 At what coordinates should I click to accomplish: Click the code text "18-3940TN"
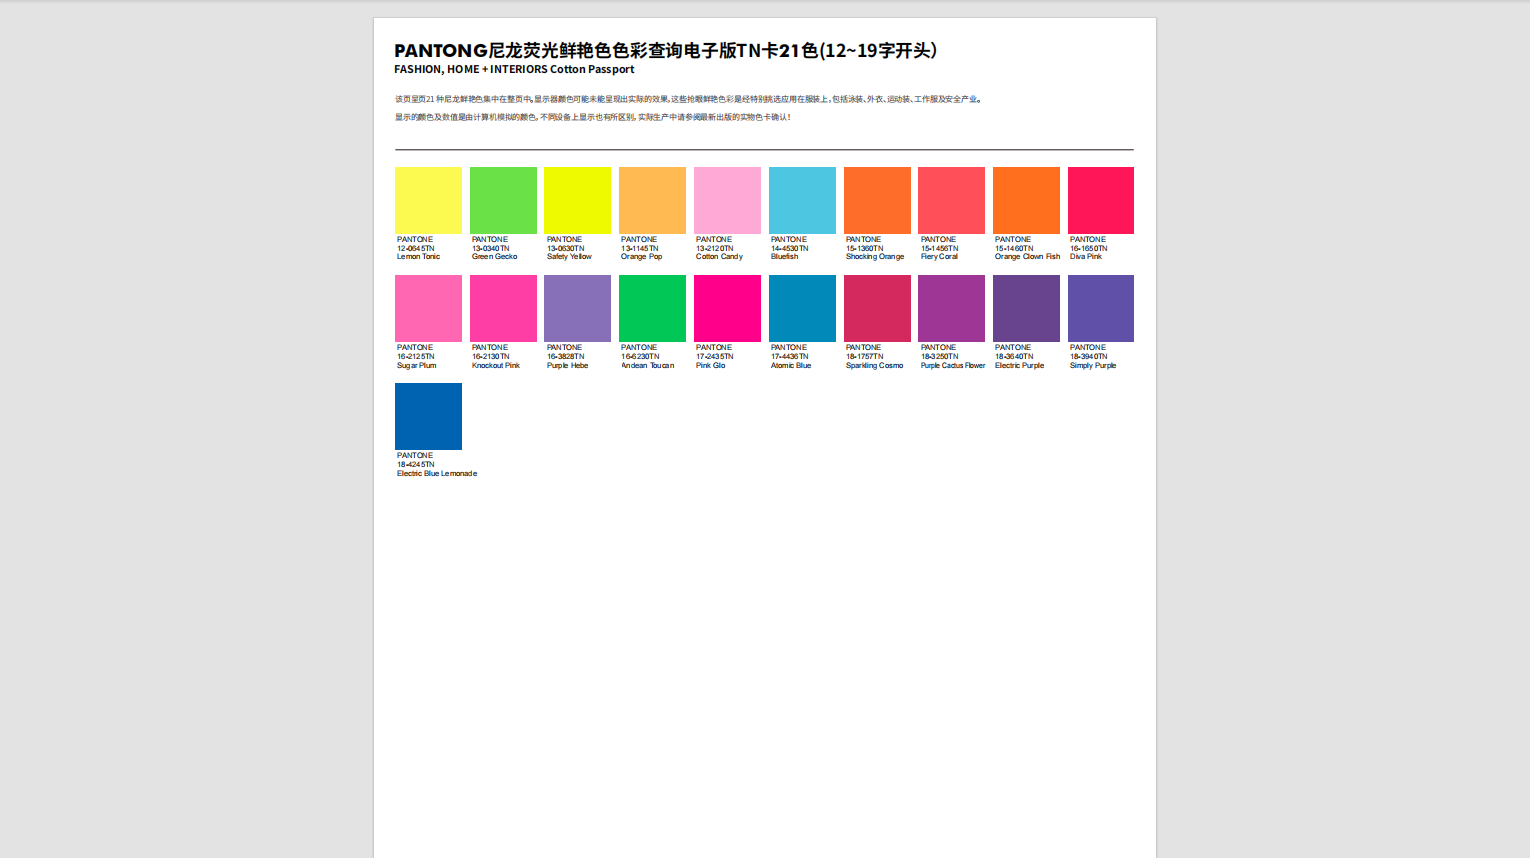1088,356
